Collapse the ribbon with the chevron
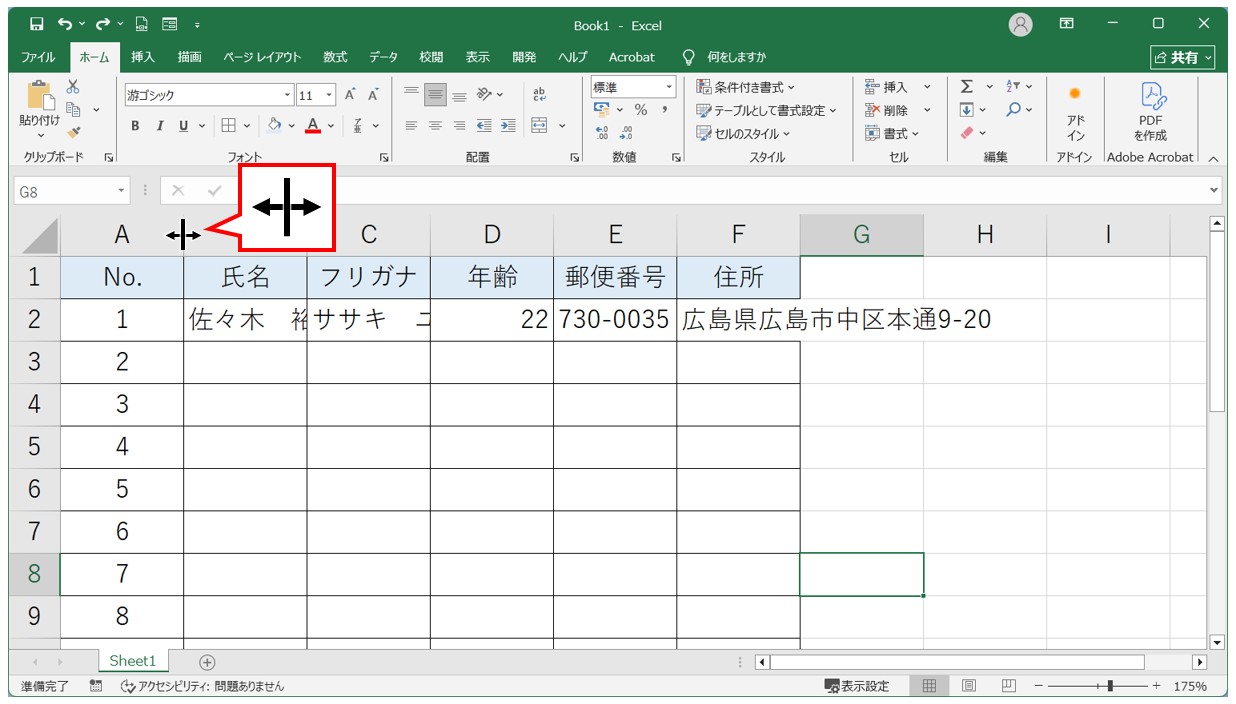The width and height of the screenshot is (1236, 704). [x=1213, y=158]
